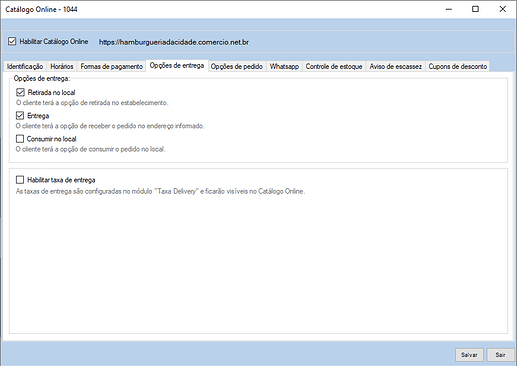
Task: Open the Identificação tab
Action: click(25, 66)
